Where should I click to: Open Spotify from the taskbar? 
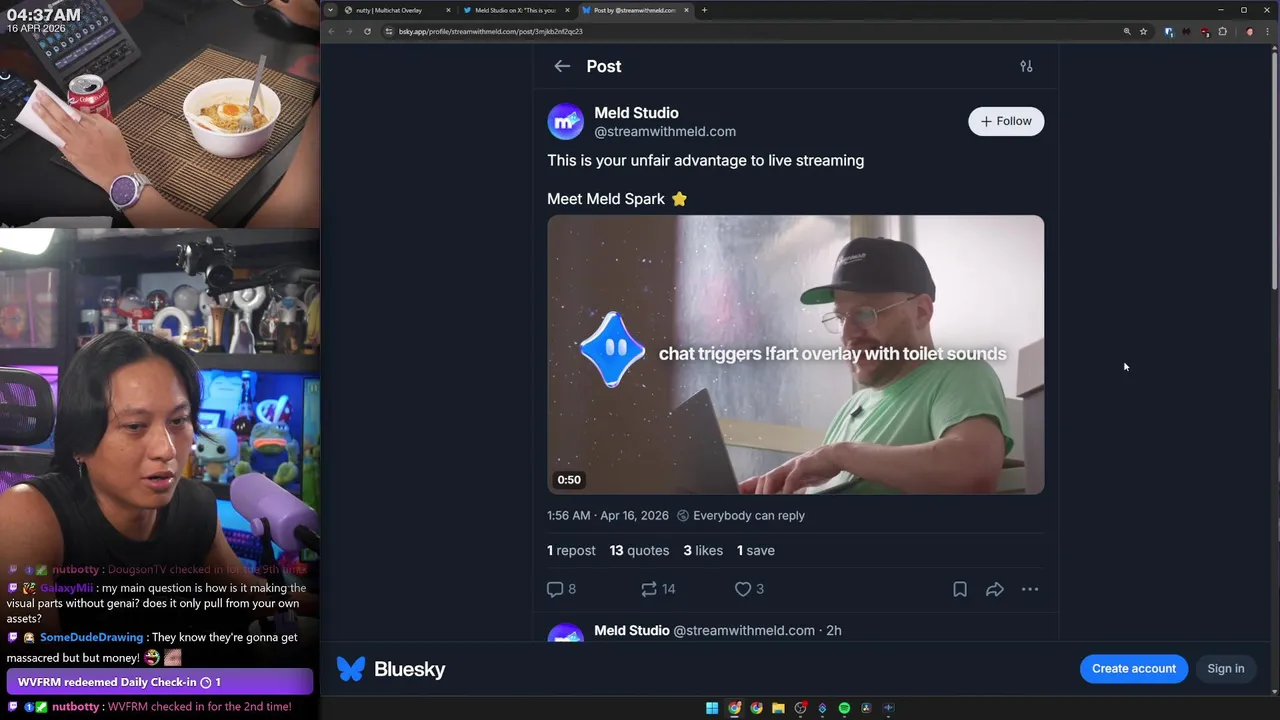point(844,708)
